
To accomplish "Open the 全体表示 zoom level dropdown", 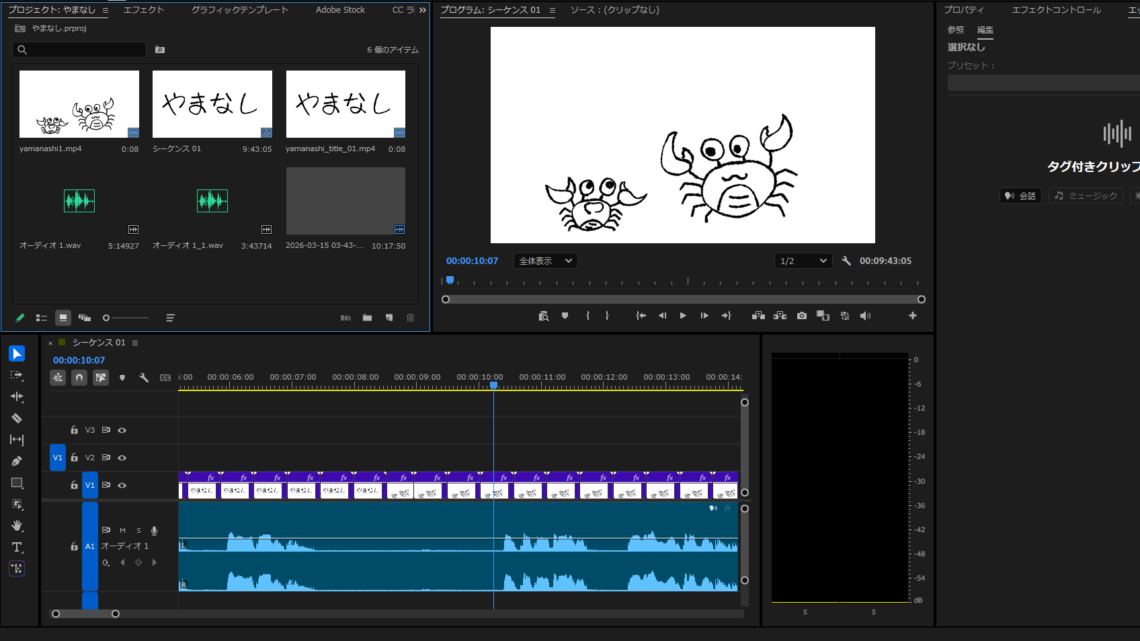I will [x=545, y=261].
